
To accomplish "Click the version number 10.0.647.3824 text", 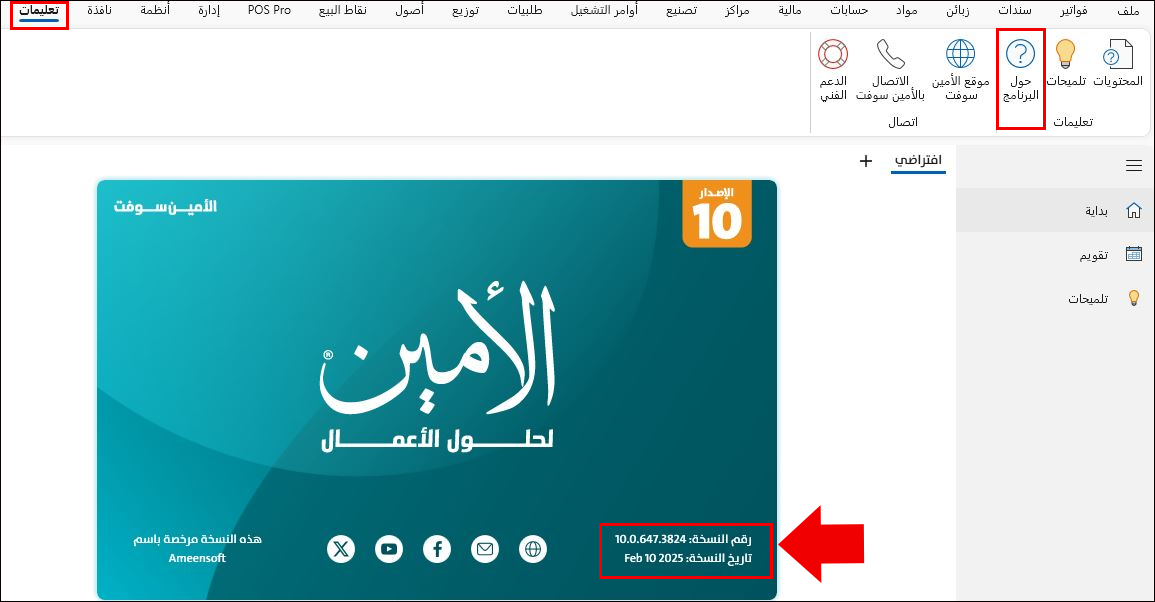I will (650, 539).
